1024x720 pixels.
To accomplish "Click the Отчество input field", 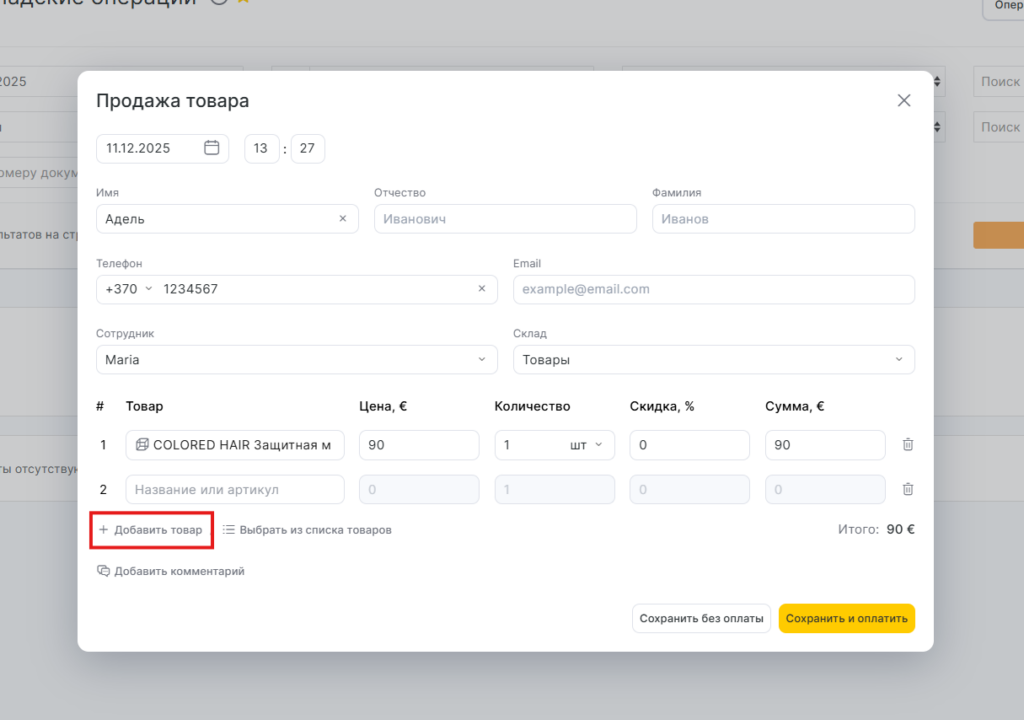I will click(505, 219).
